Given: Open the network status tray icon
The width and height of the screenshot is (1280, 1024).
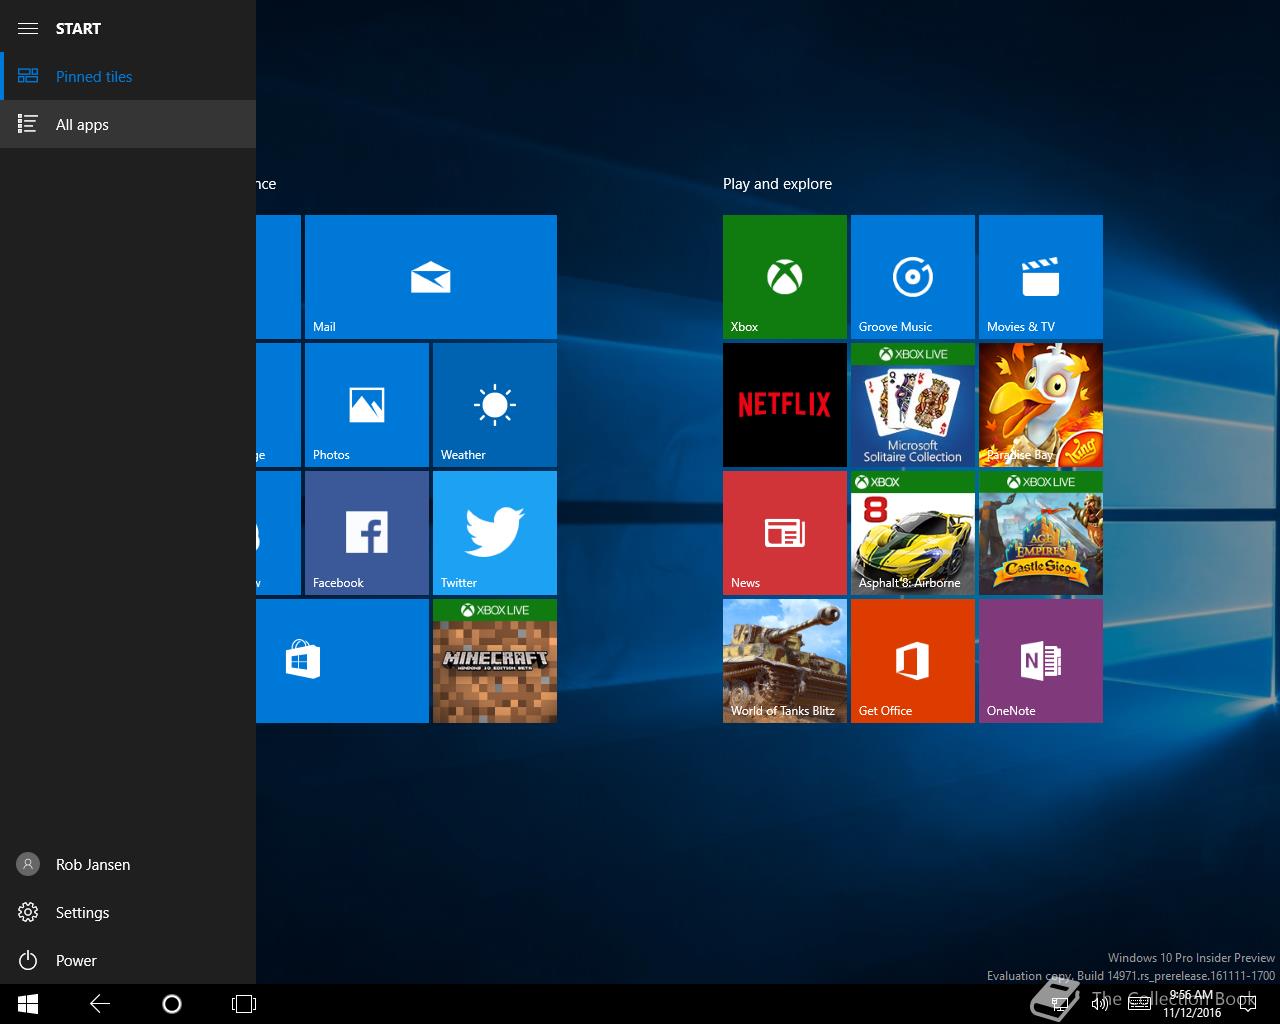Looking at the screenshot, I should 1060,1003.
